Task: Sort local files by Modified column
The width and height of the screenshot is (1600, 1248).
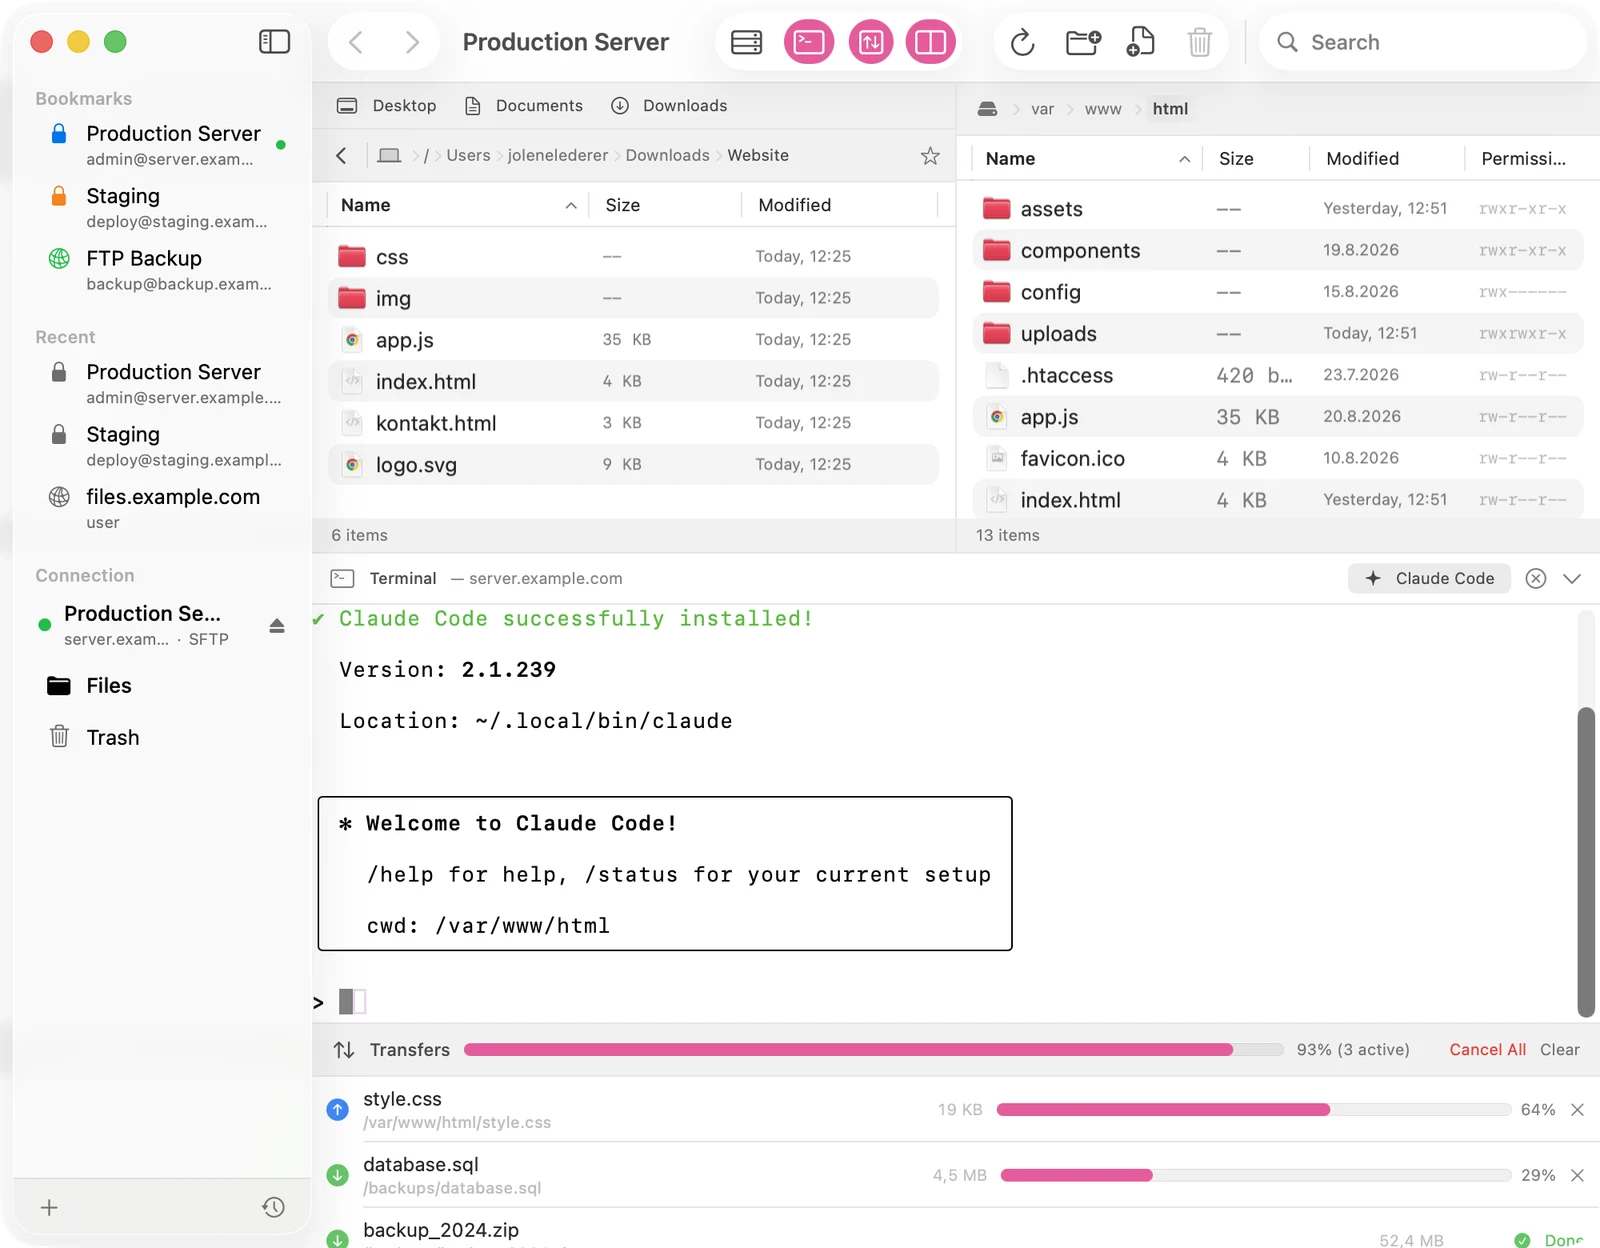Action: (840, 205)
